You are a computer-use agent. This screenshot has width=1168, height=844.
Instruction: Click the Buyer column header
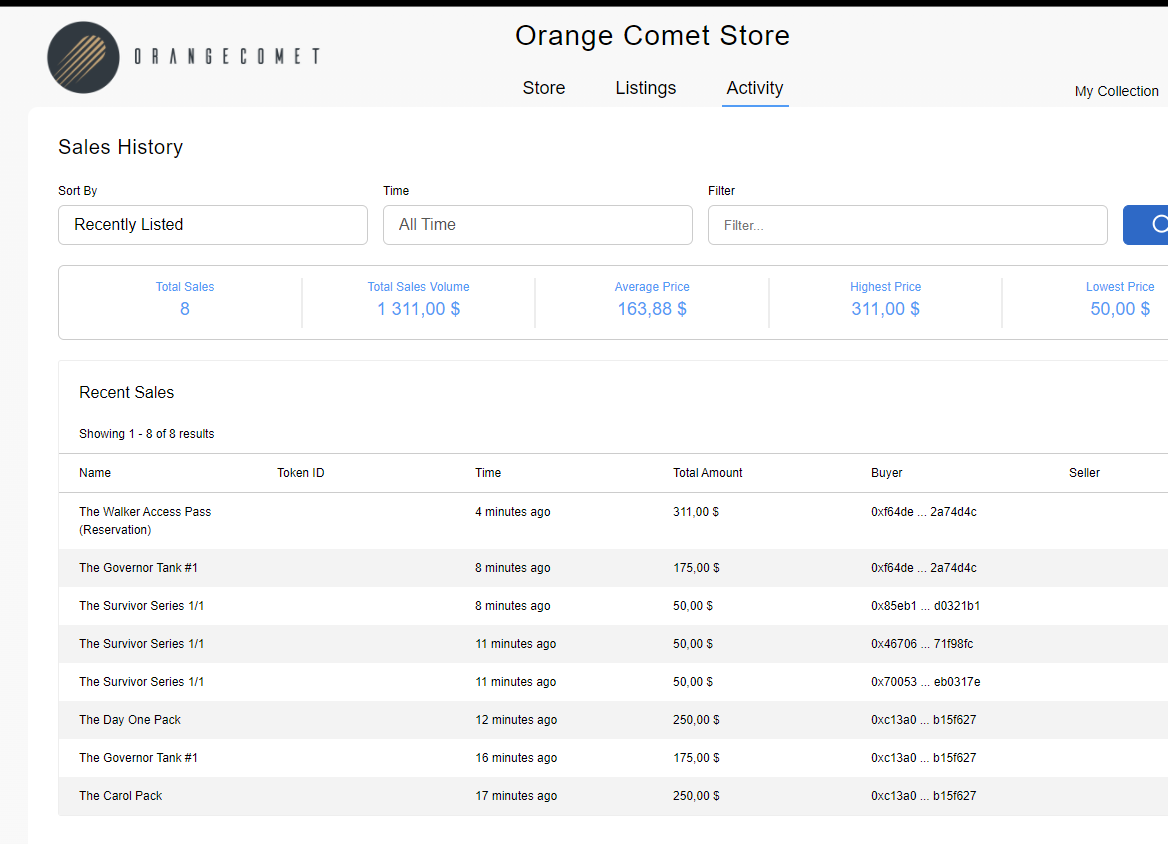click(x=886, y=472)
